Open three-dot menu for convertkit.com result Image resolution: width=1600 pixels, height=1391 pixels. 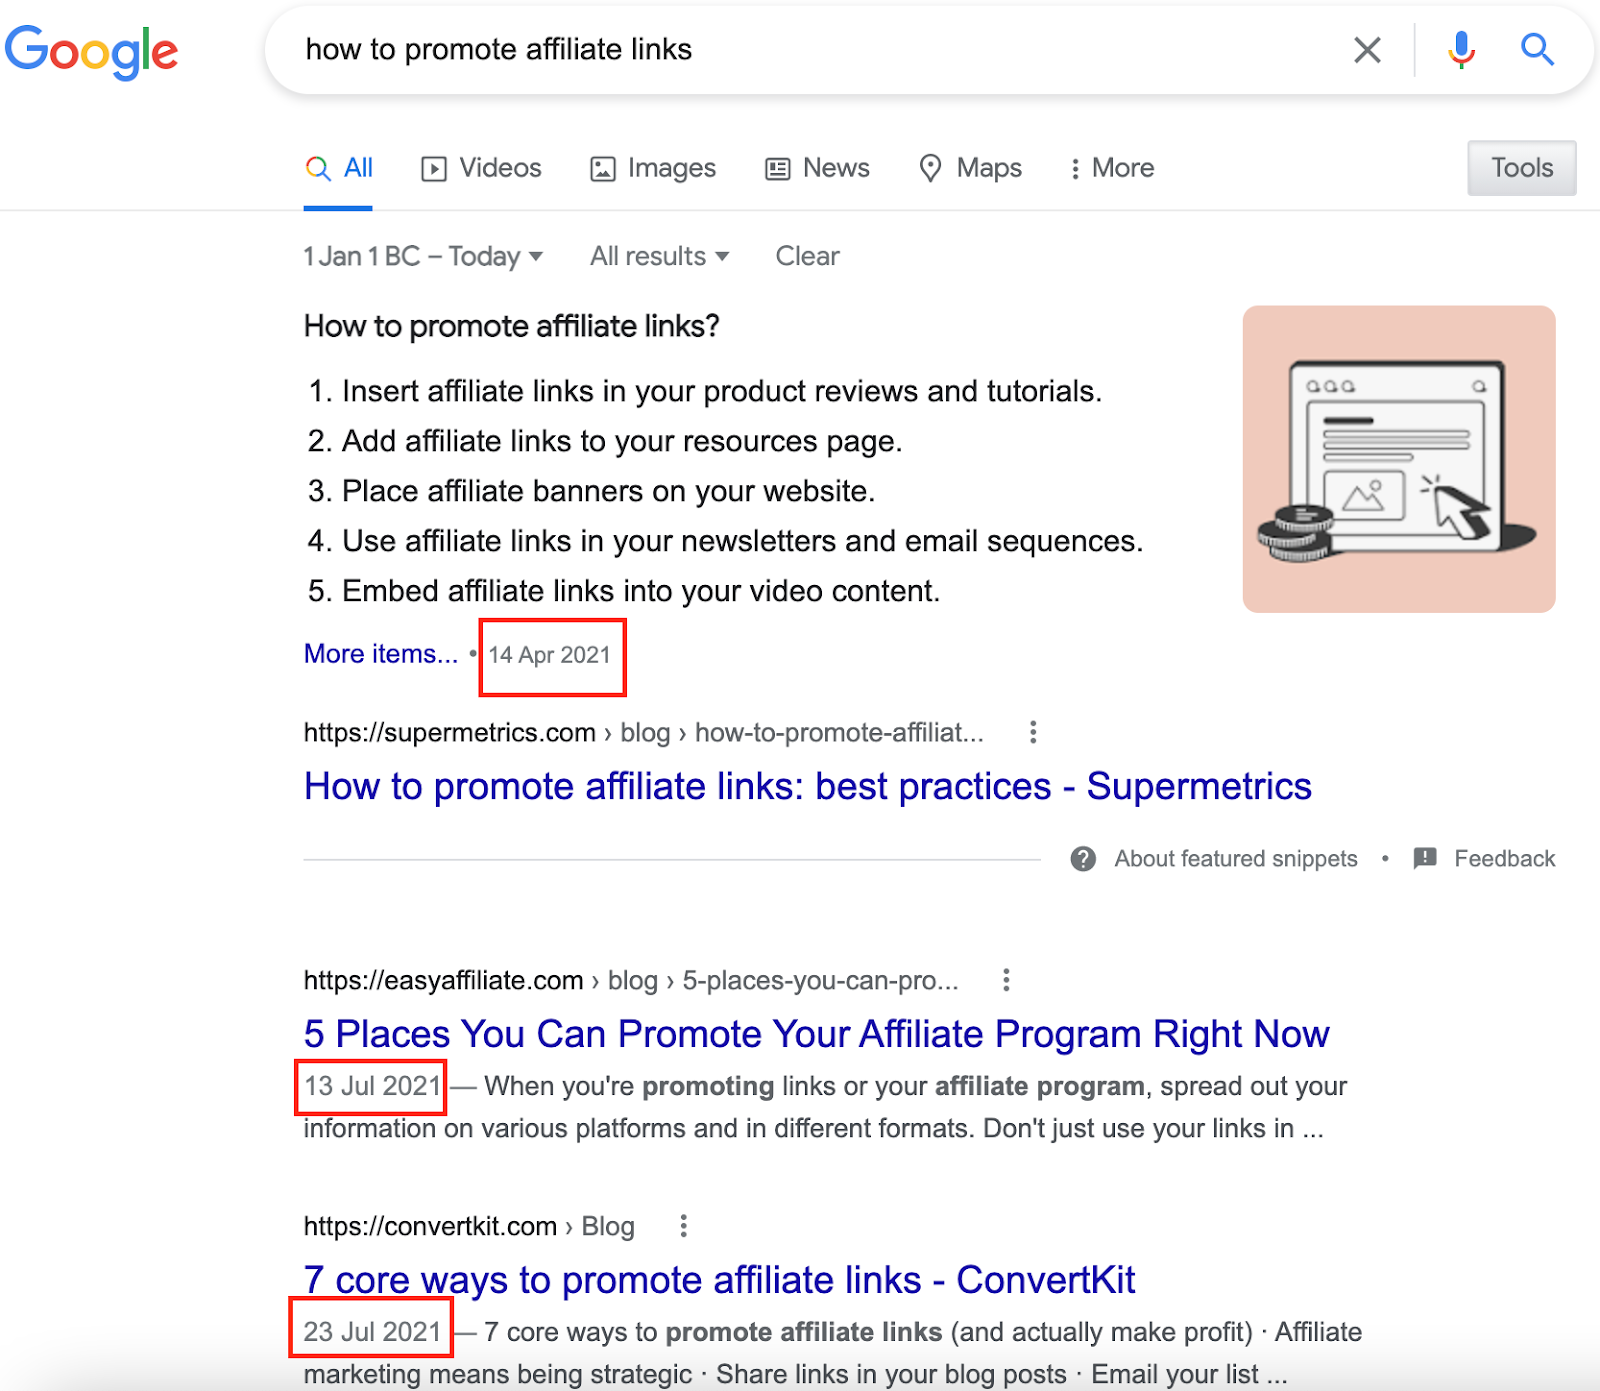pos(683,1226)
